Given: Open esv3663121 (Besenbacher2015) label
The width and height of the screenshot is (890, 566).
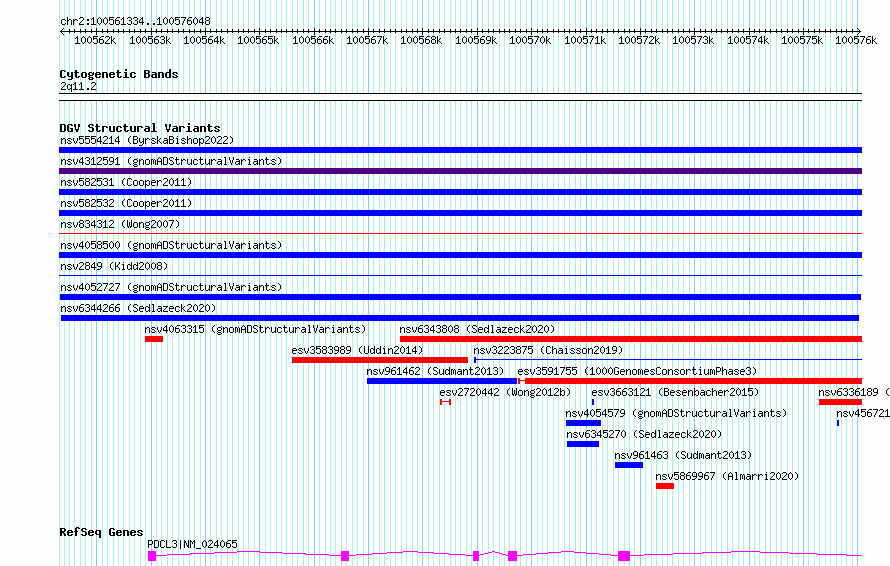Looking at the screenshot, I should click(675, 392).
